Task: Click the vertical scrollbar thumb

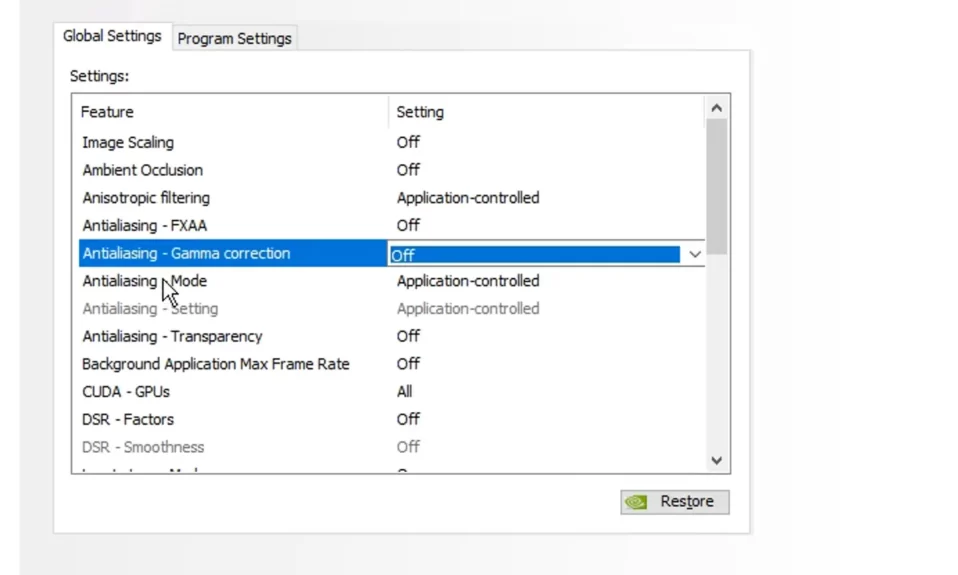Action: coord(717,186)
